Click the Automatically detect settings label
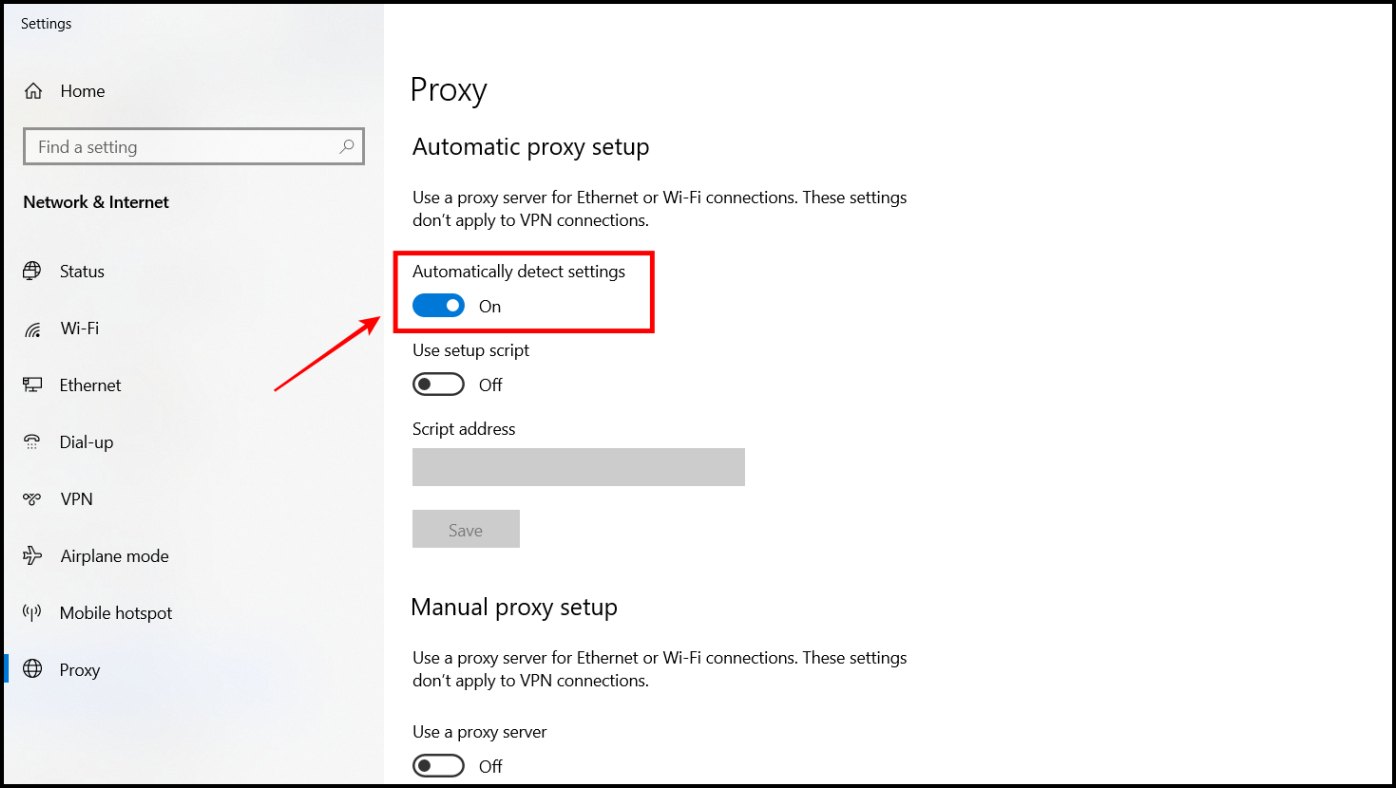 519,271
